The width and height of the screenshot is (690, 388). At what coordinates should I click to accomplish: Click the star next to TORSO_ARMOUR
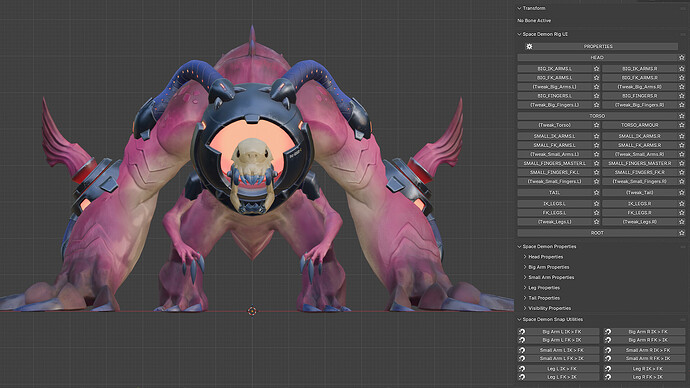682,125
